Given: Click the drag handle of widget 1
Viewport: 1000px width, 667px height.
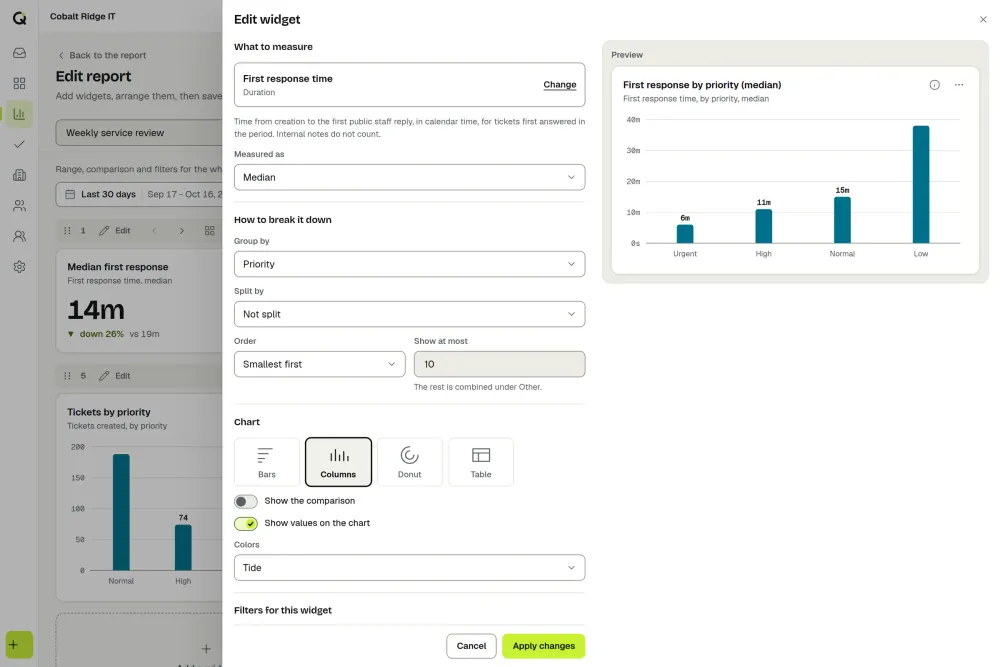Looking at the screenshot, I should tap(67, 231).
